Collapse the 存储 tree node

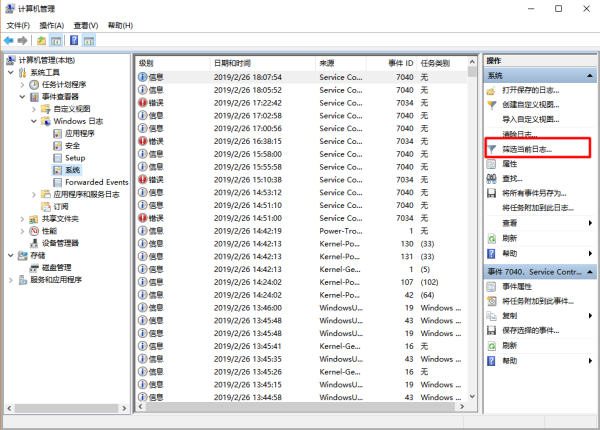tap(11, 256)
